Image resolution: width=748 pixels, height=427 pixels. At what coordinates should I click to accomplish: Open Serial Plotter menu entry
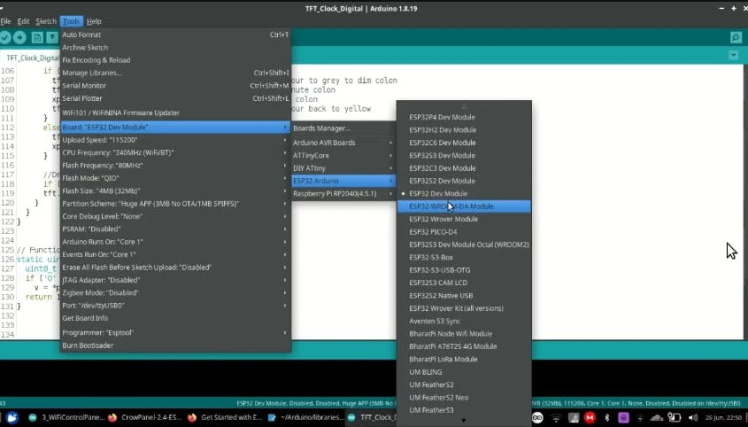(x=176, y=98)
